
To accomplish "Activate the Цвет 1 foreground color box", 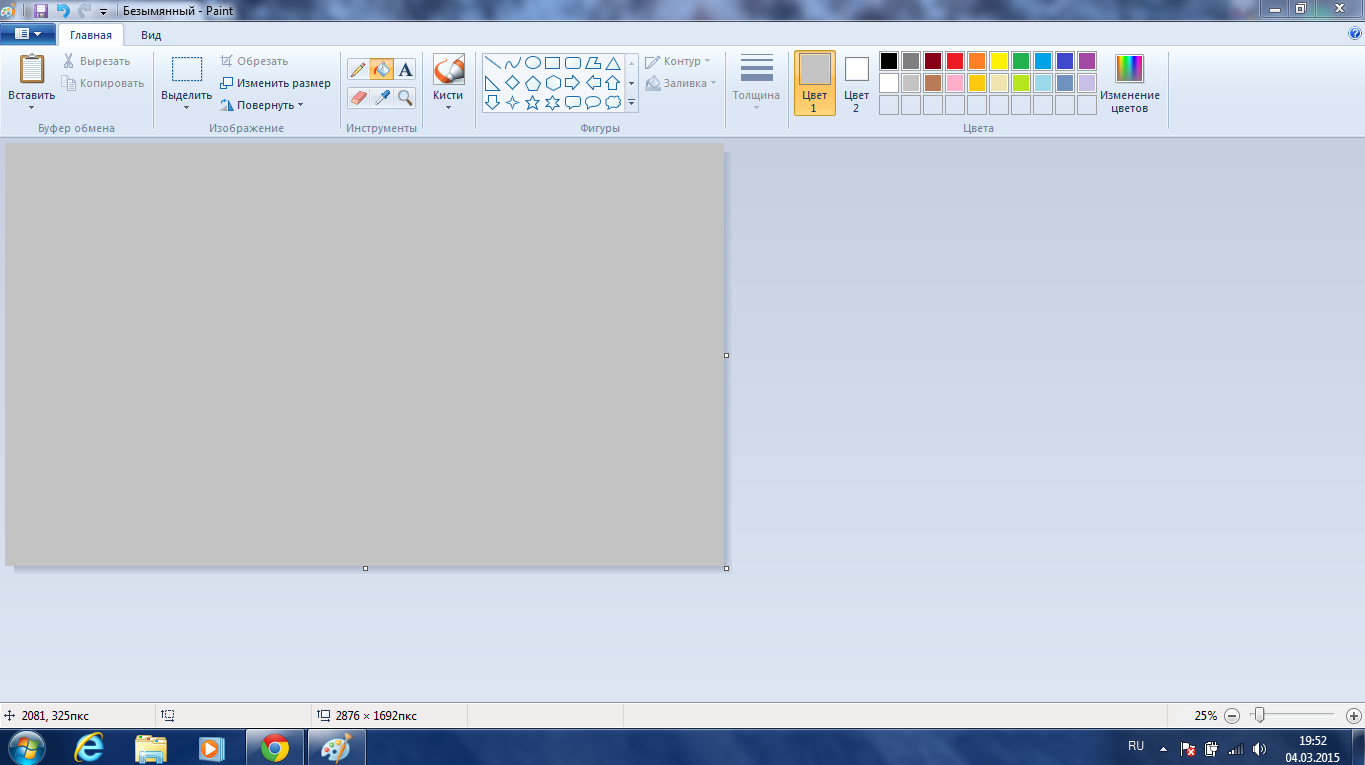I will (815, 83).
